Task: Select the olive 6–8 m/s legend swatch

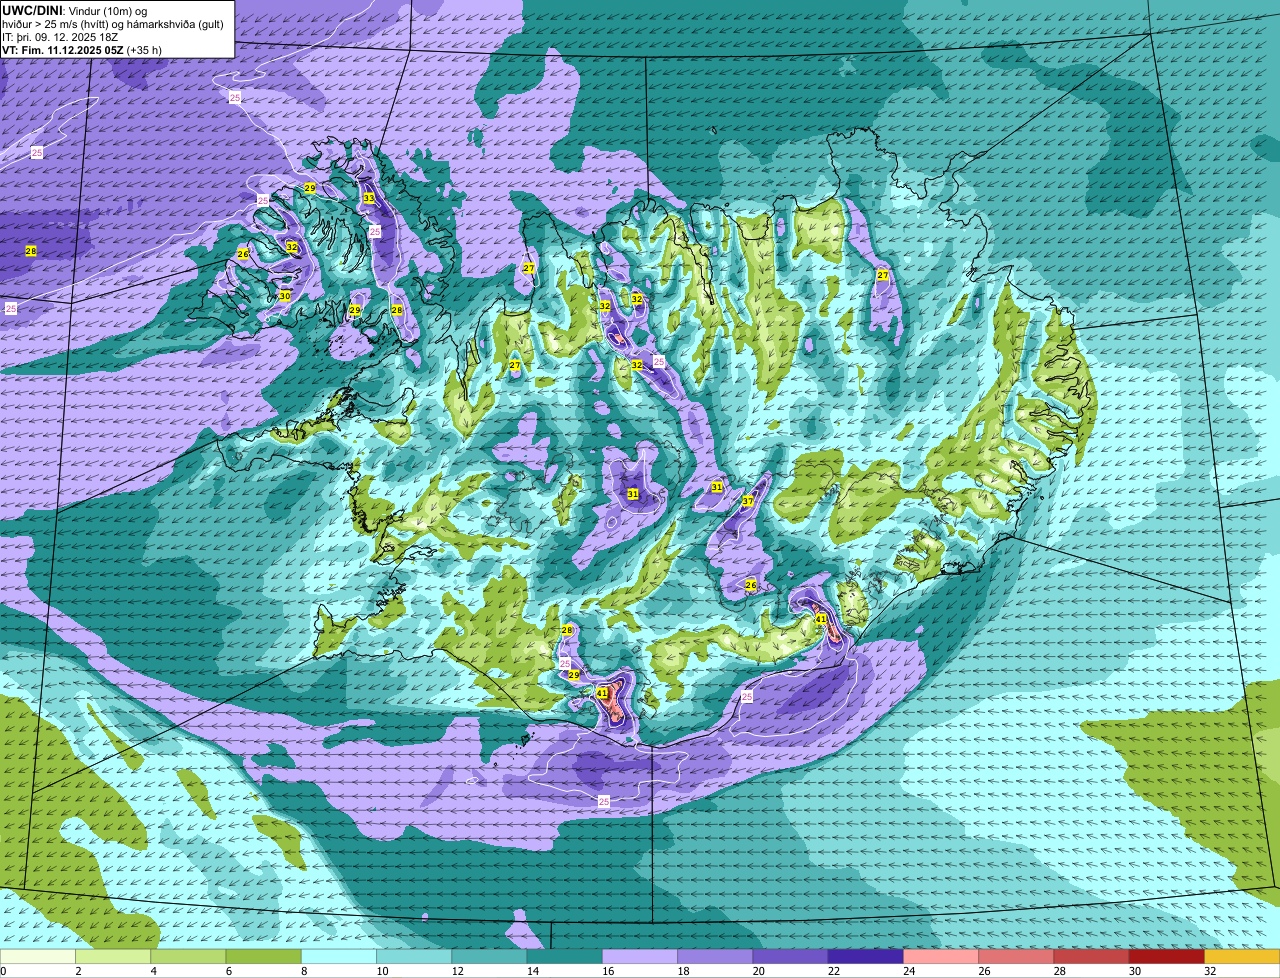Action: coord(263,956)
